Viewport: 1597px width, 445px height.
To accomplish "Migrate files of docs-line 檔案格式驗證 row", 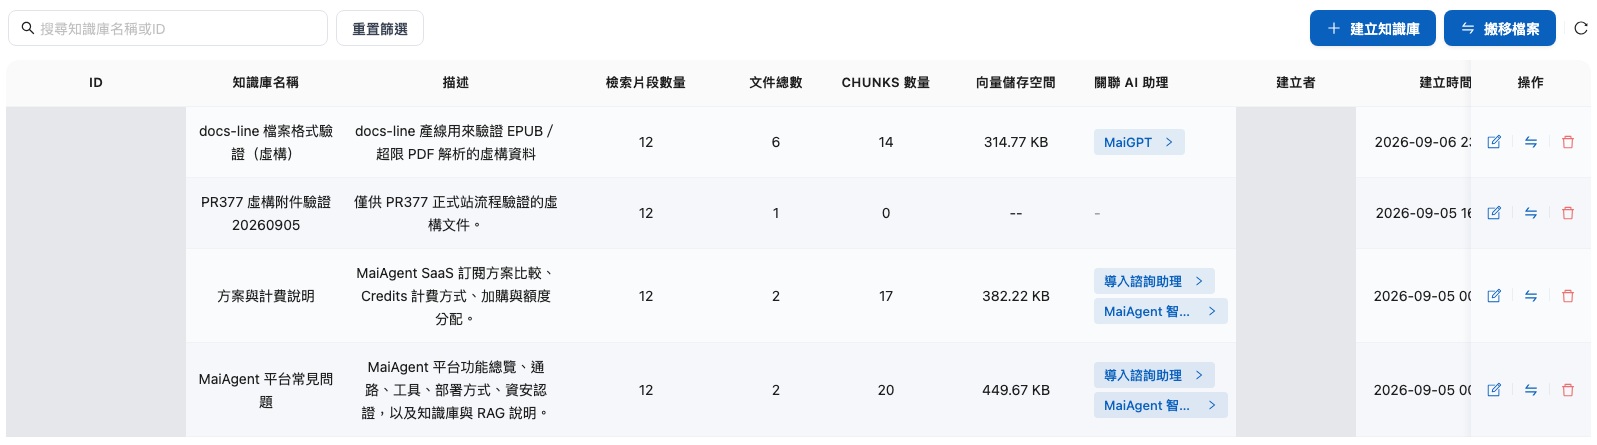I will tap(1531, 142).
